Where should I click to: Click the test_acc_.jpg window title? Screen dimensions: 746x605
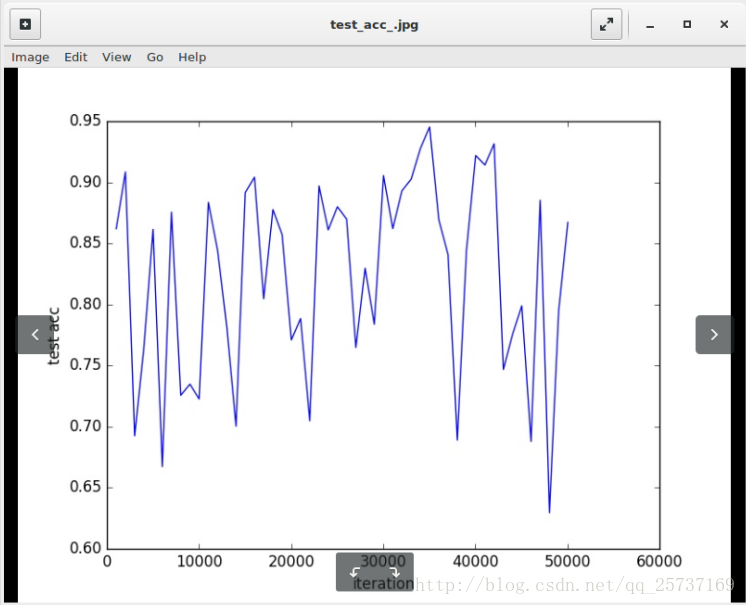[x=374, y=24]
